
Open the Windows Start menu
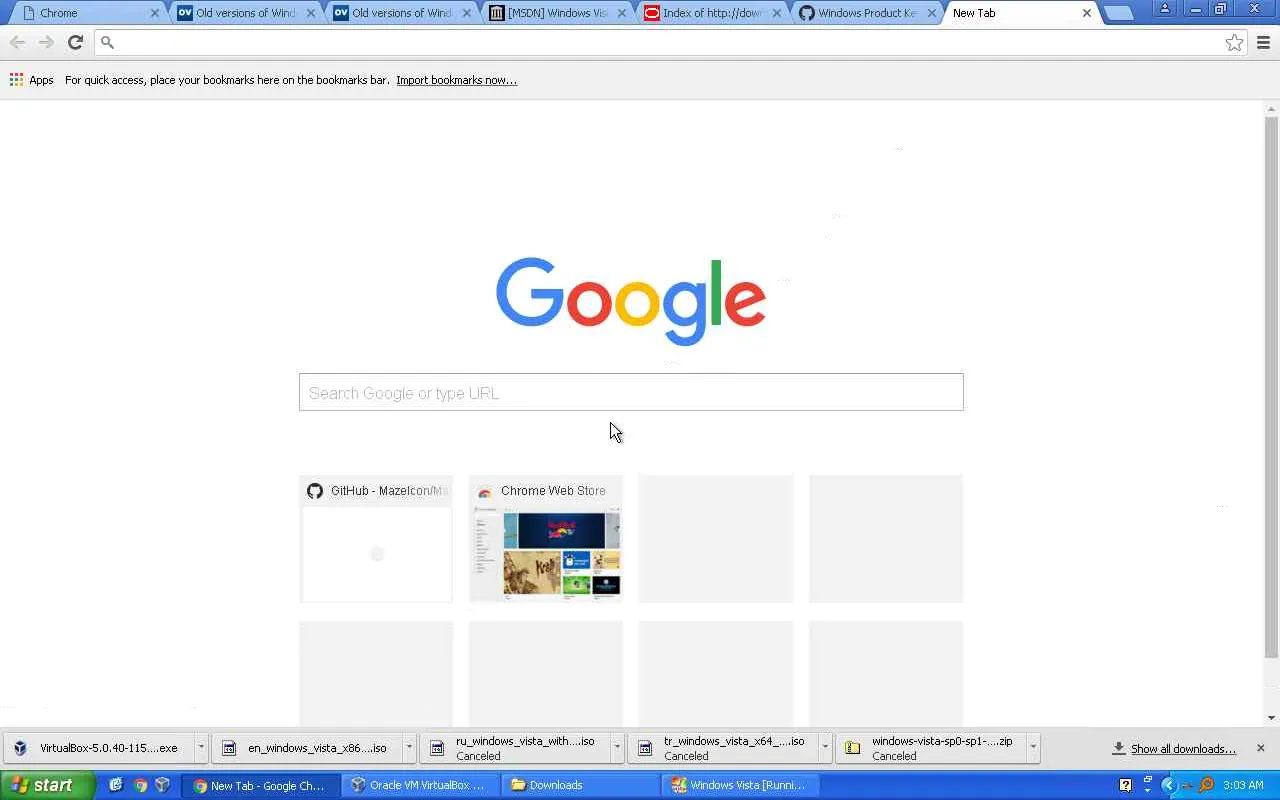pos(47,785)
